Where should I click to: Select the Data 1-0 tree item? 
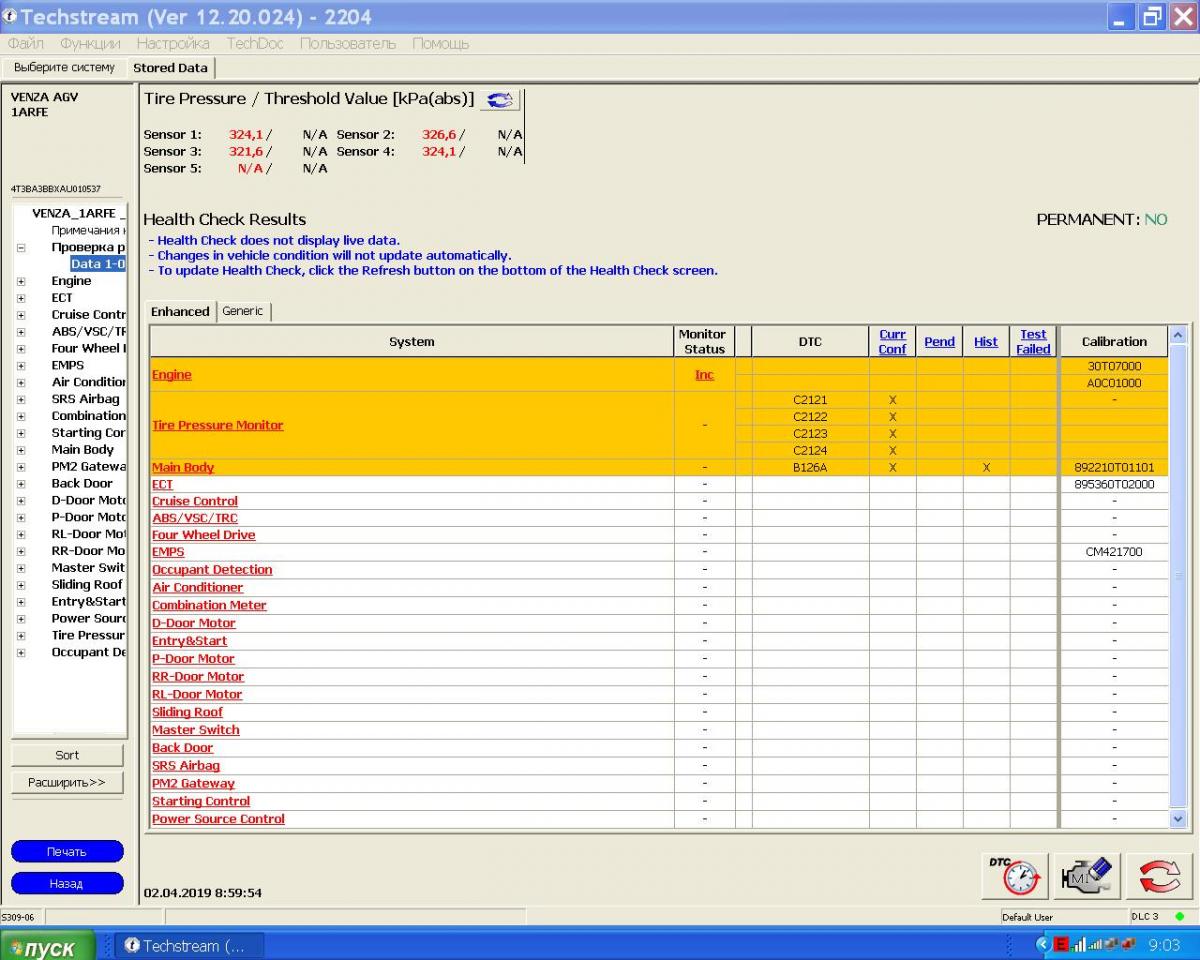(x=98, y=264)
